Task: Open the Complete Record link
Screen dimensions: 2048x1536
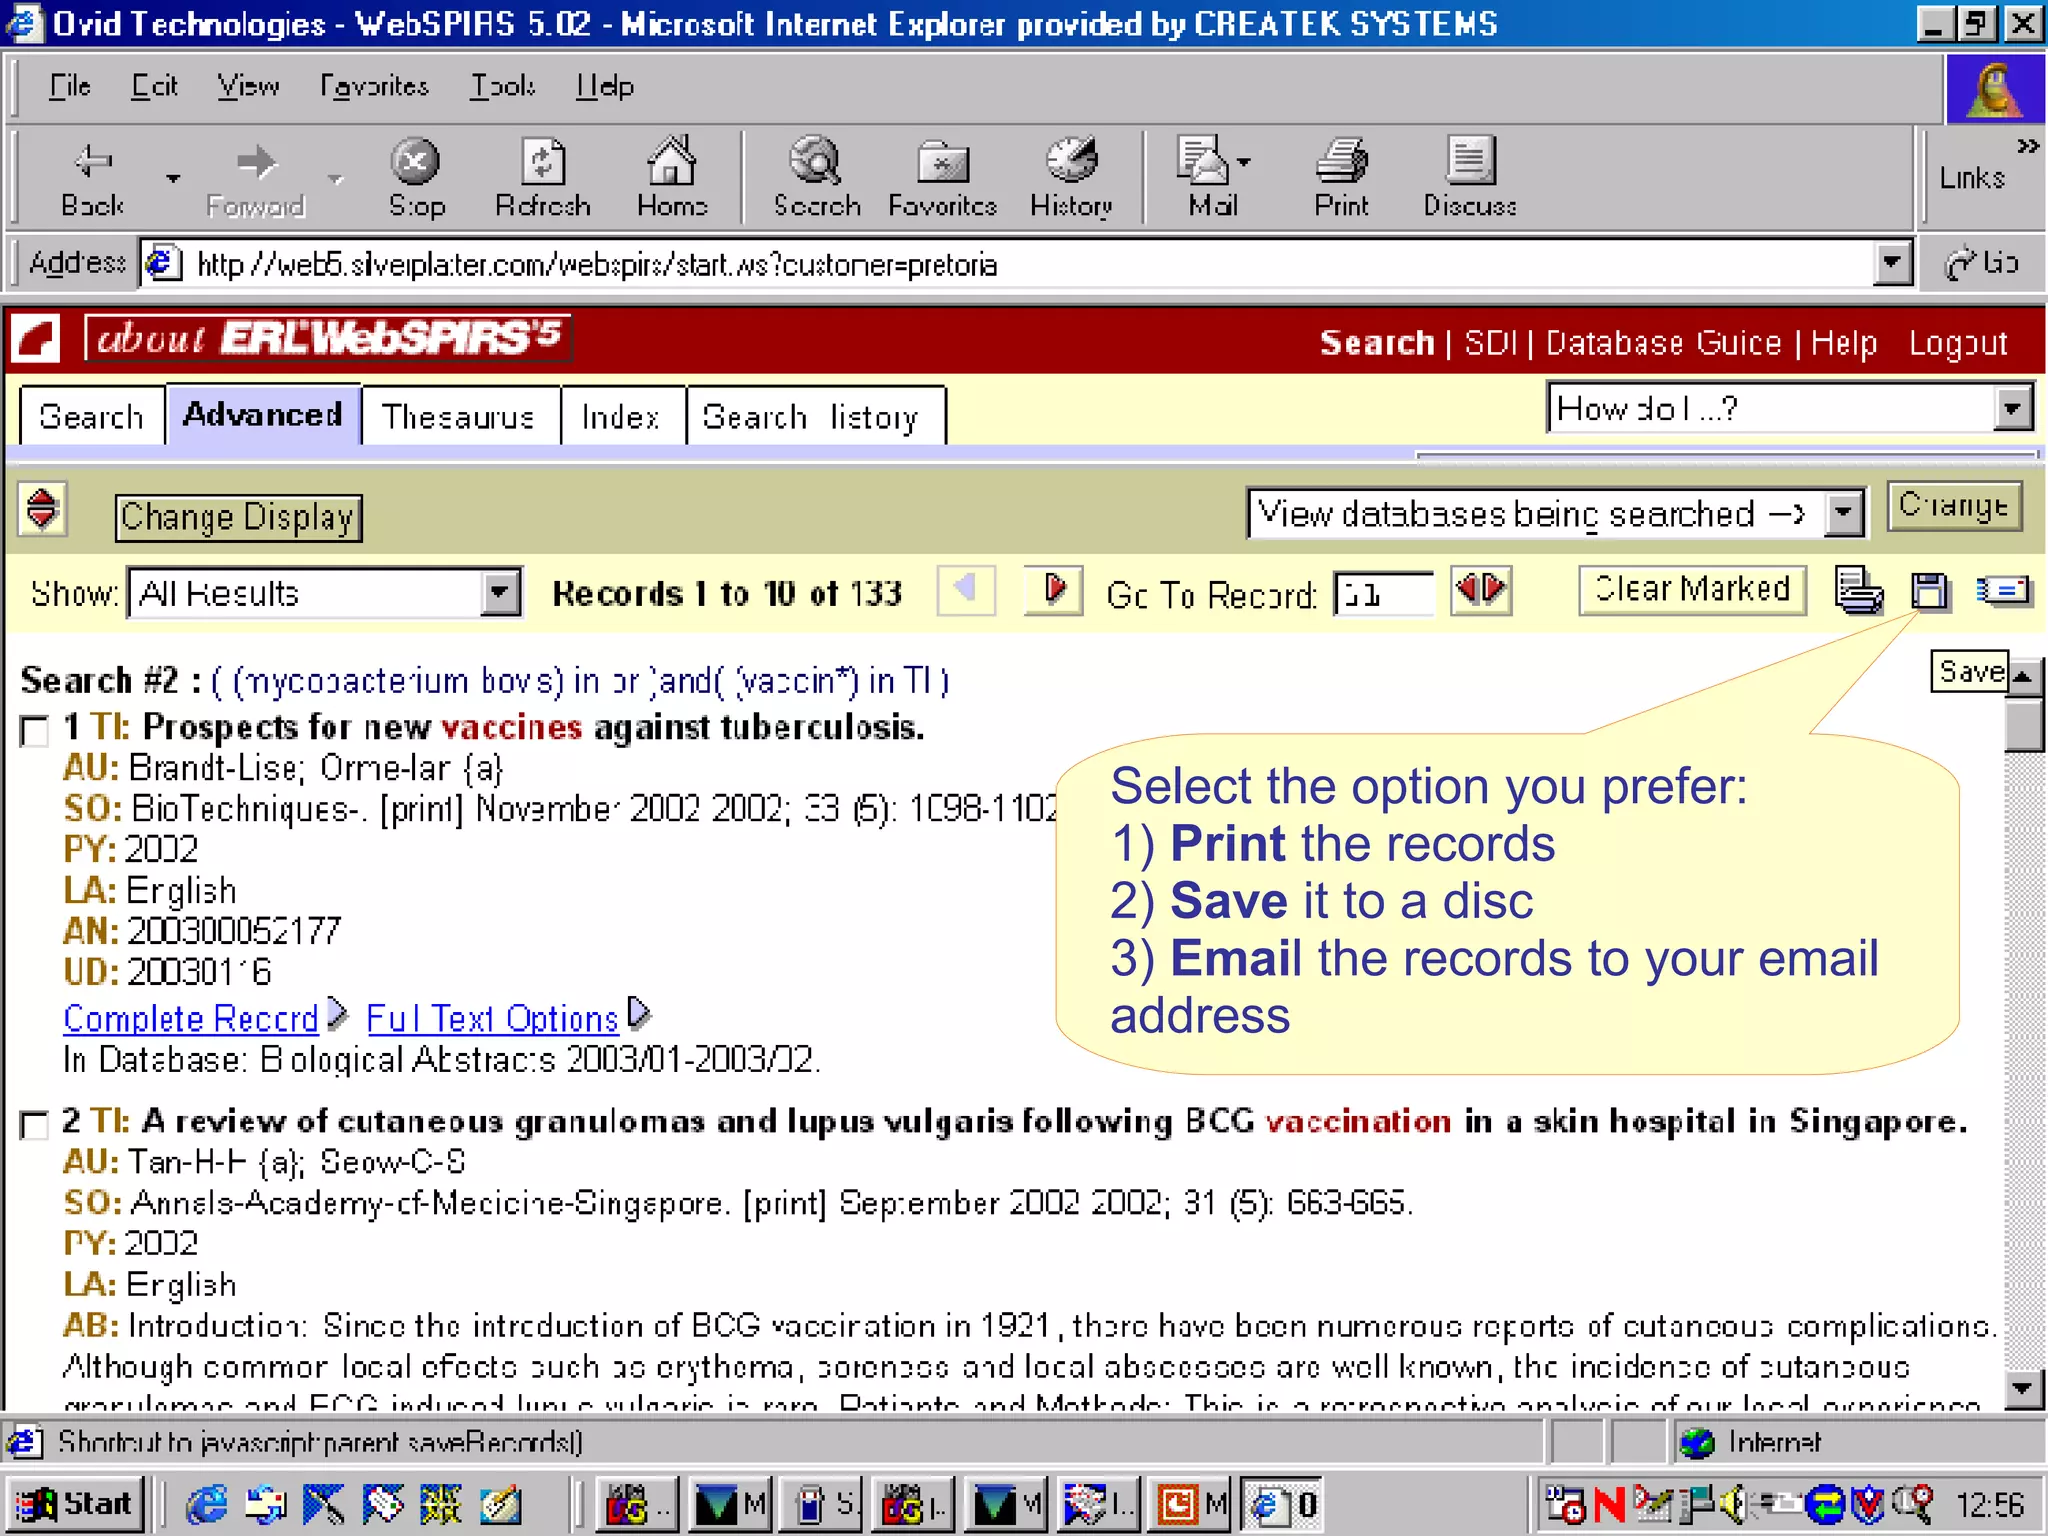Action: tap(190, 1018)
